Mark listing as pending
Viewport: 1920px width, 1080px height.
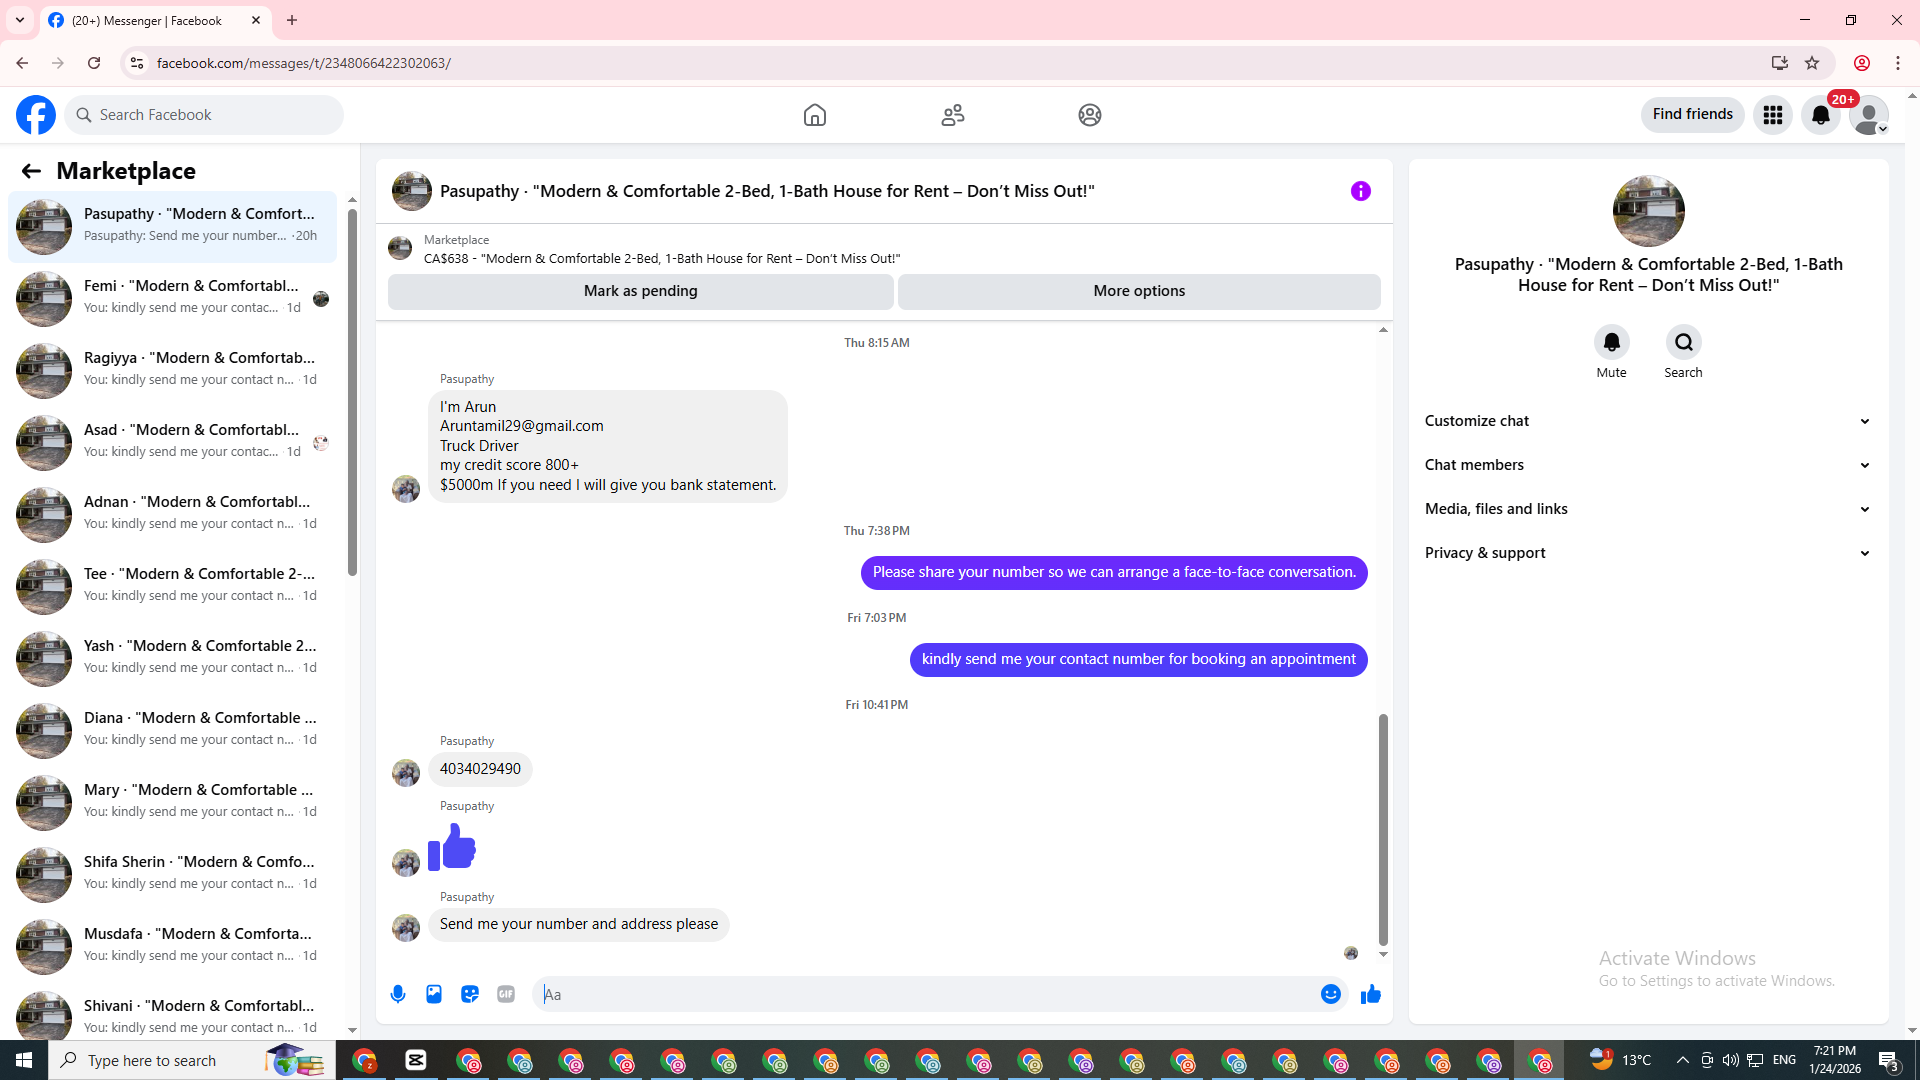coord(640,291)
